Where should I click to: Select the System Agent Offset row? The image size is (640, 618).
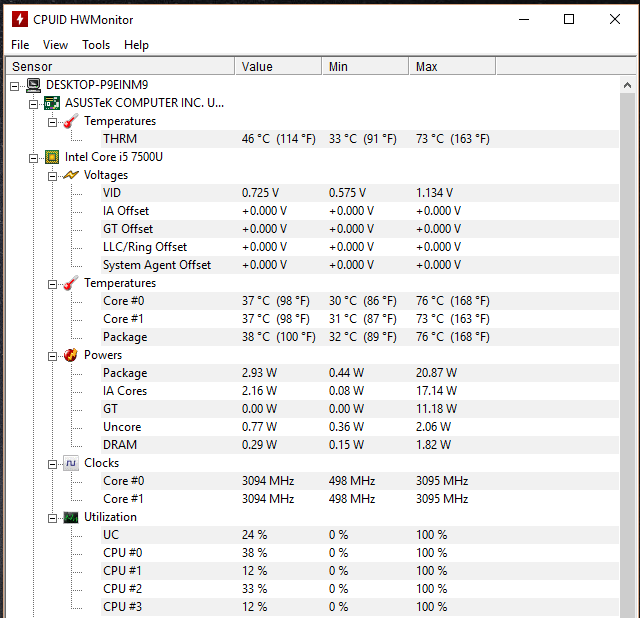tap(360, 265)
